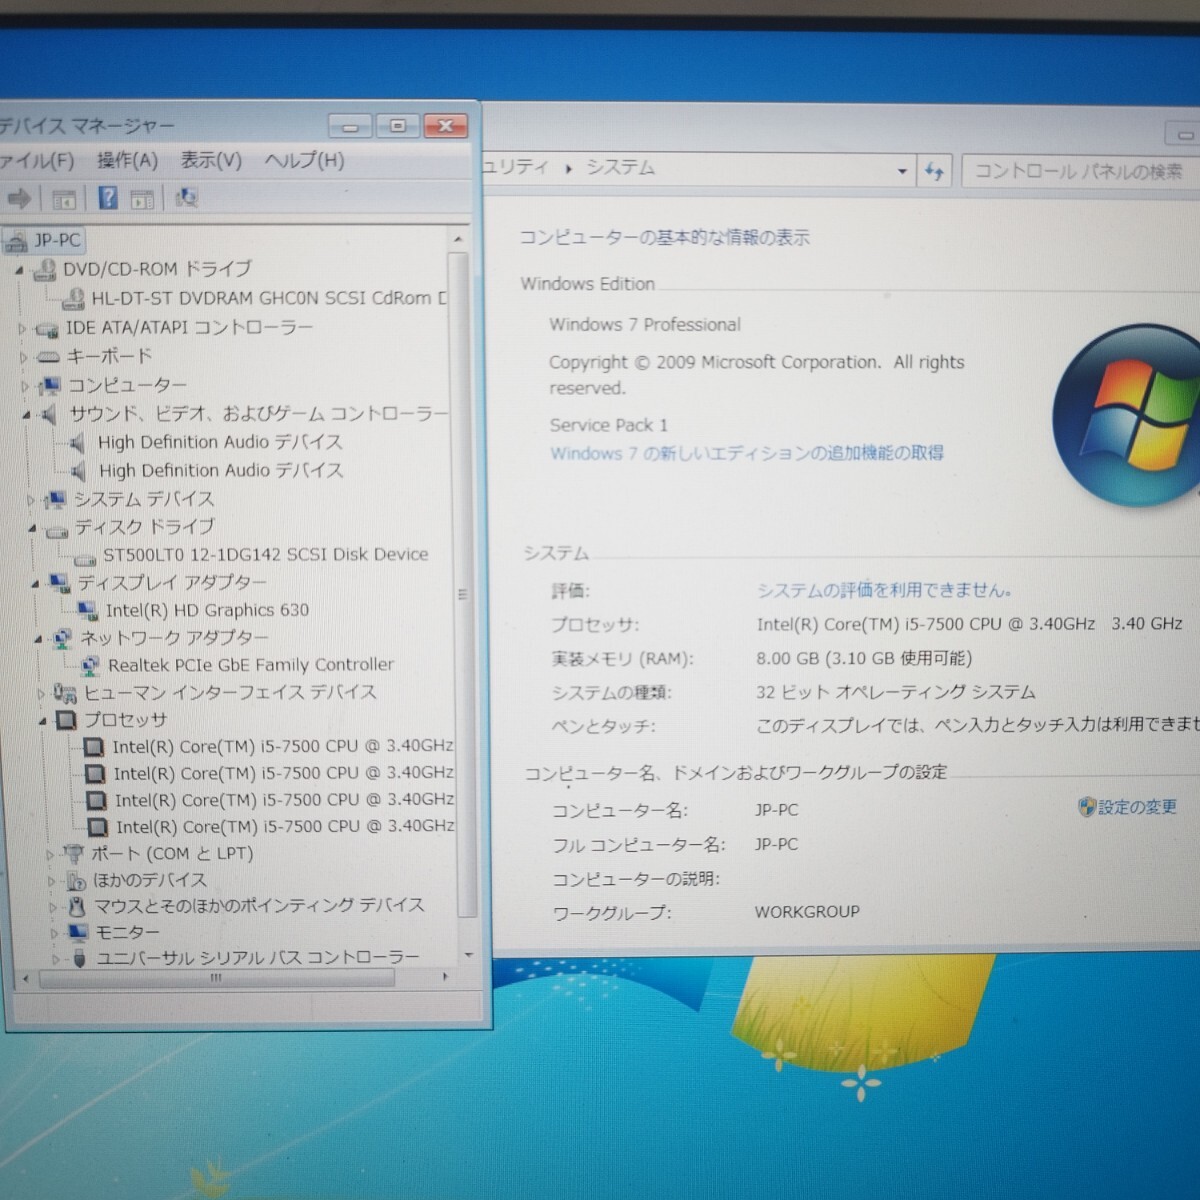1200x1200 pixels.
Task: Select Realtek PCIe GbE Family Controller
Action: 251,665
